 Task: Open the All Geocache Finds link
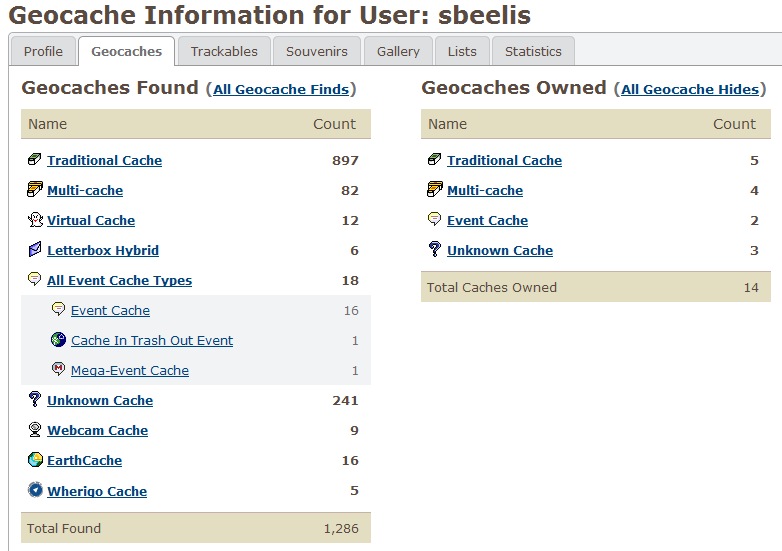pyautogui.click(x=281, y=89)
